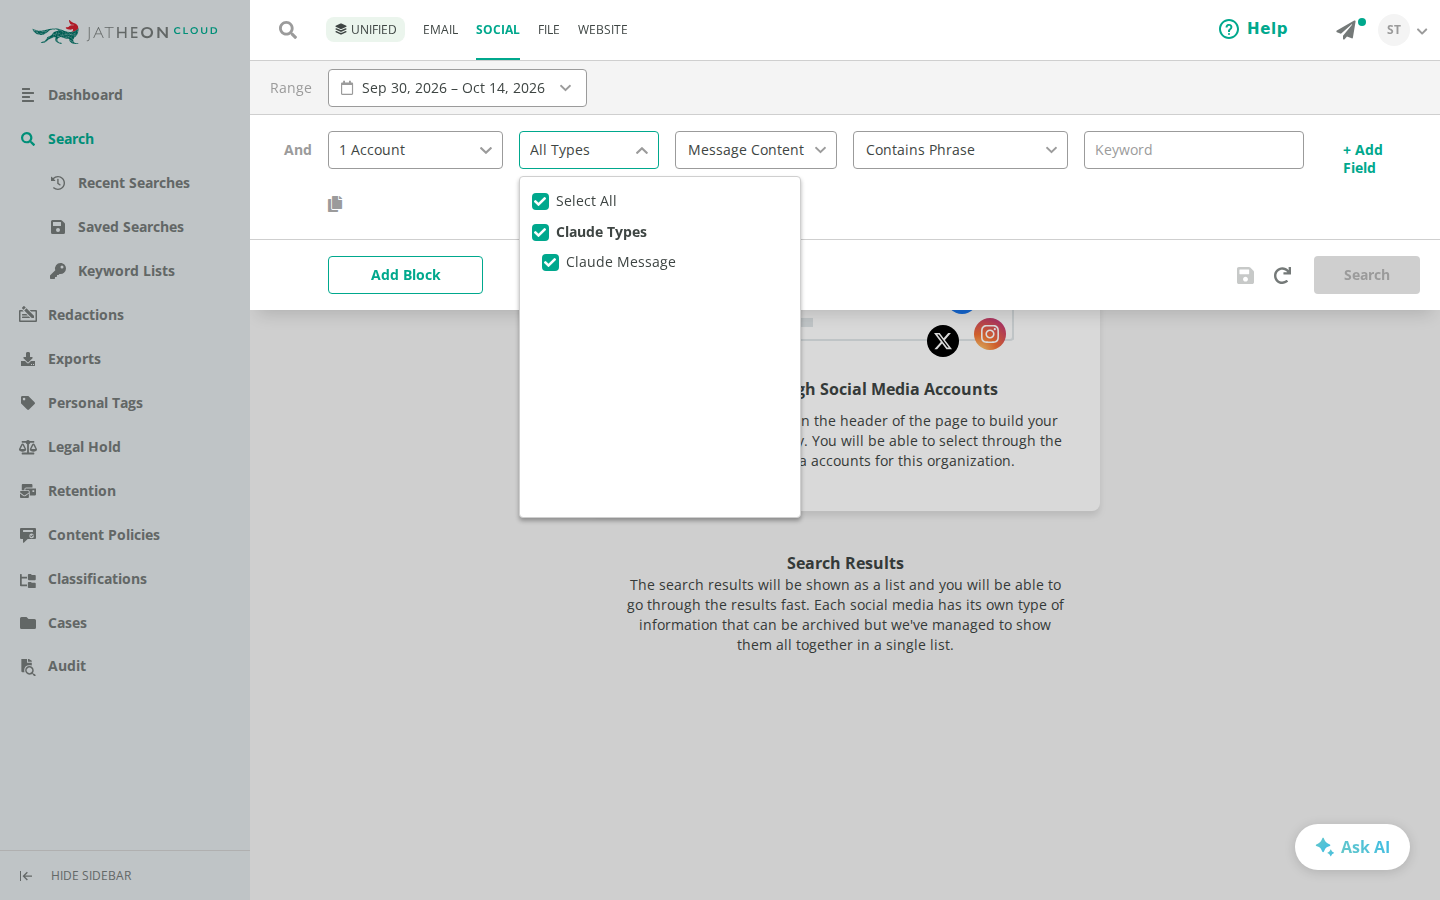Uncheck the Select All checkbox

coord(540,201)
